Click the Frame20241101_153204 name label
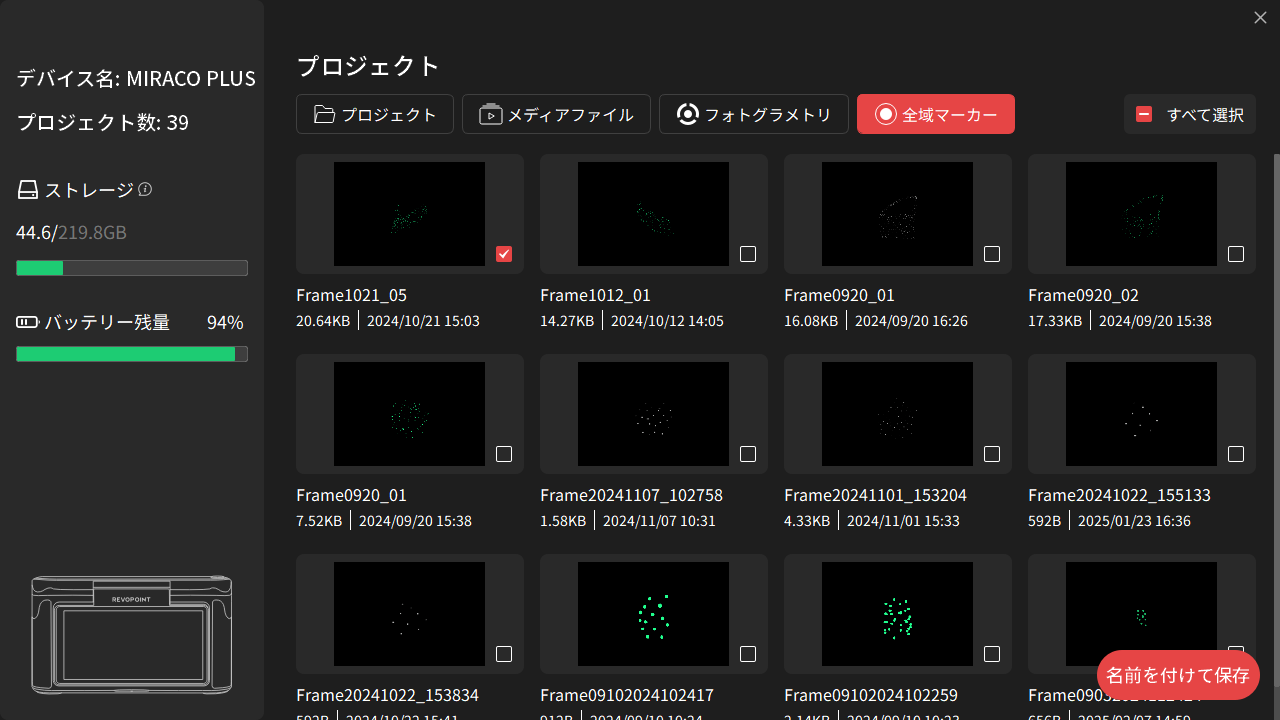 point(875,495)
